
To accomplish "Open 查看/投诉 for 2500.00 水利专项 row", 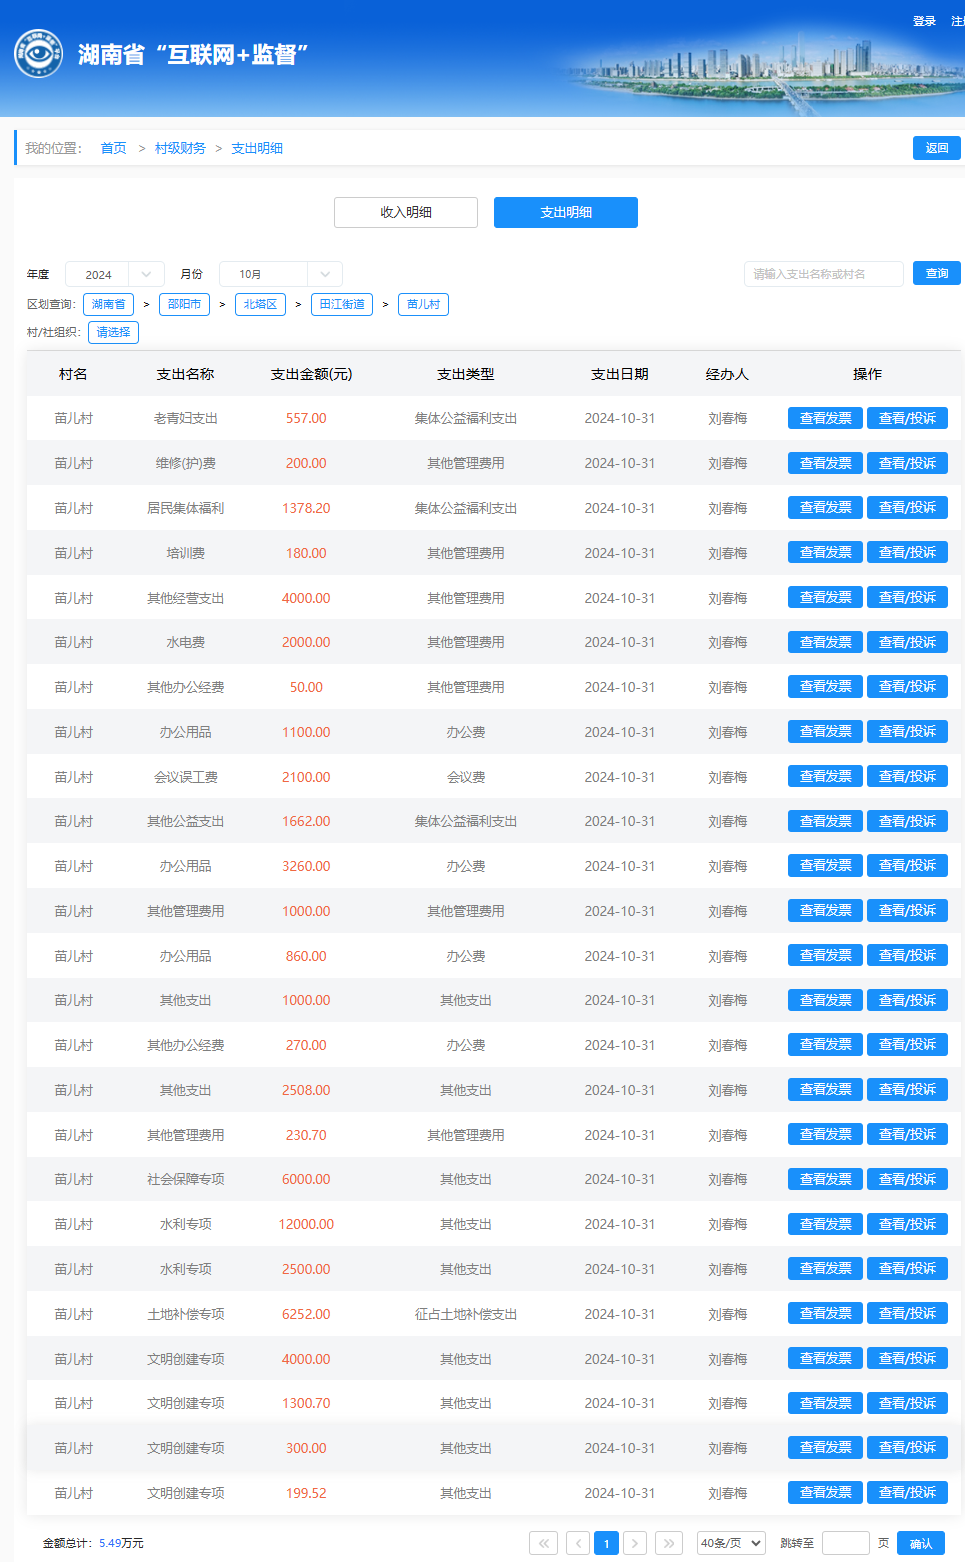I will pos(907,1268).
